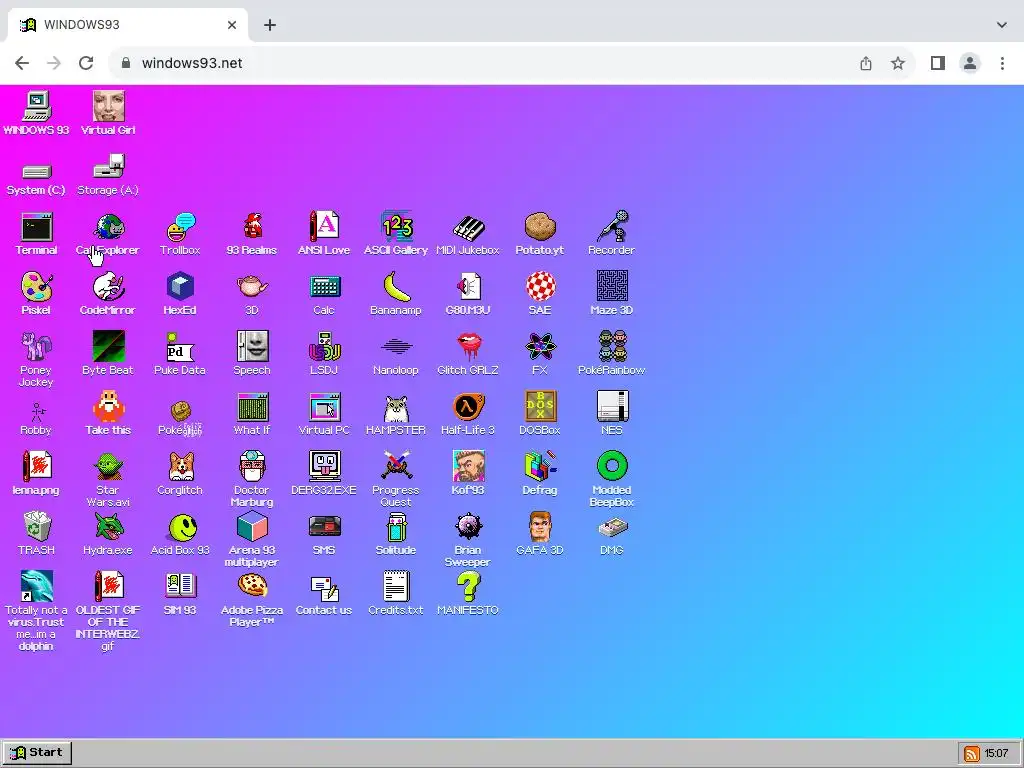Open the WINDOWS 93 computer icon
The height and width of the screenshot is (768, 1024).
tap(36, 106)
